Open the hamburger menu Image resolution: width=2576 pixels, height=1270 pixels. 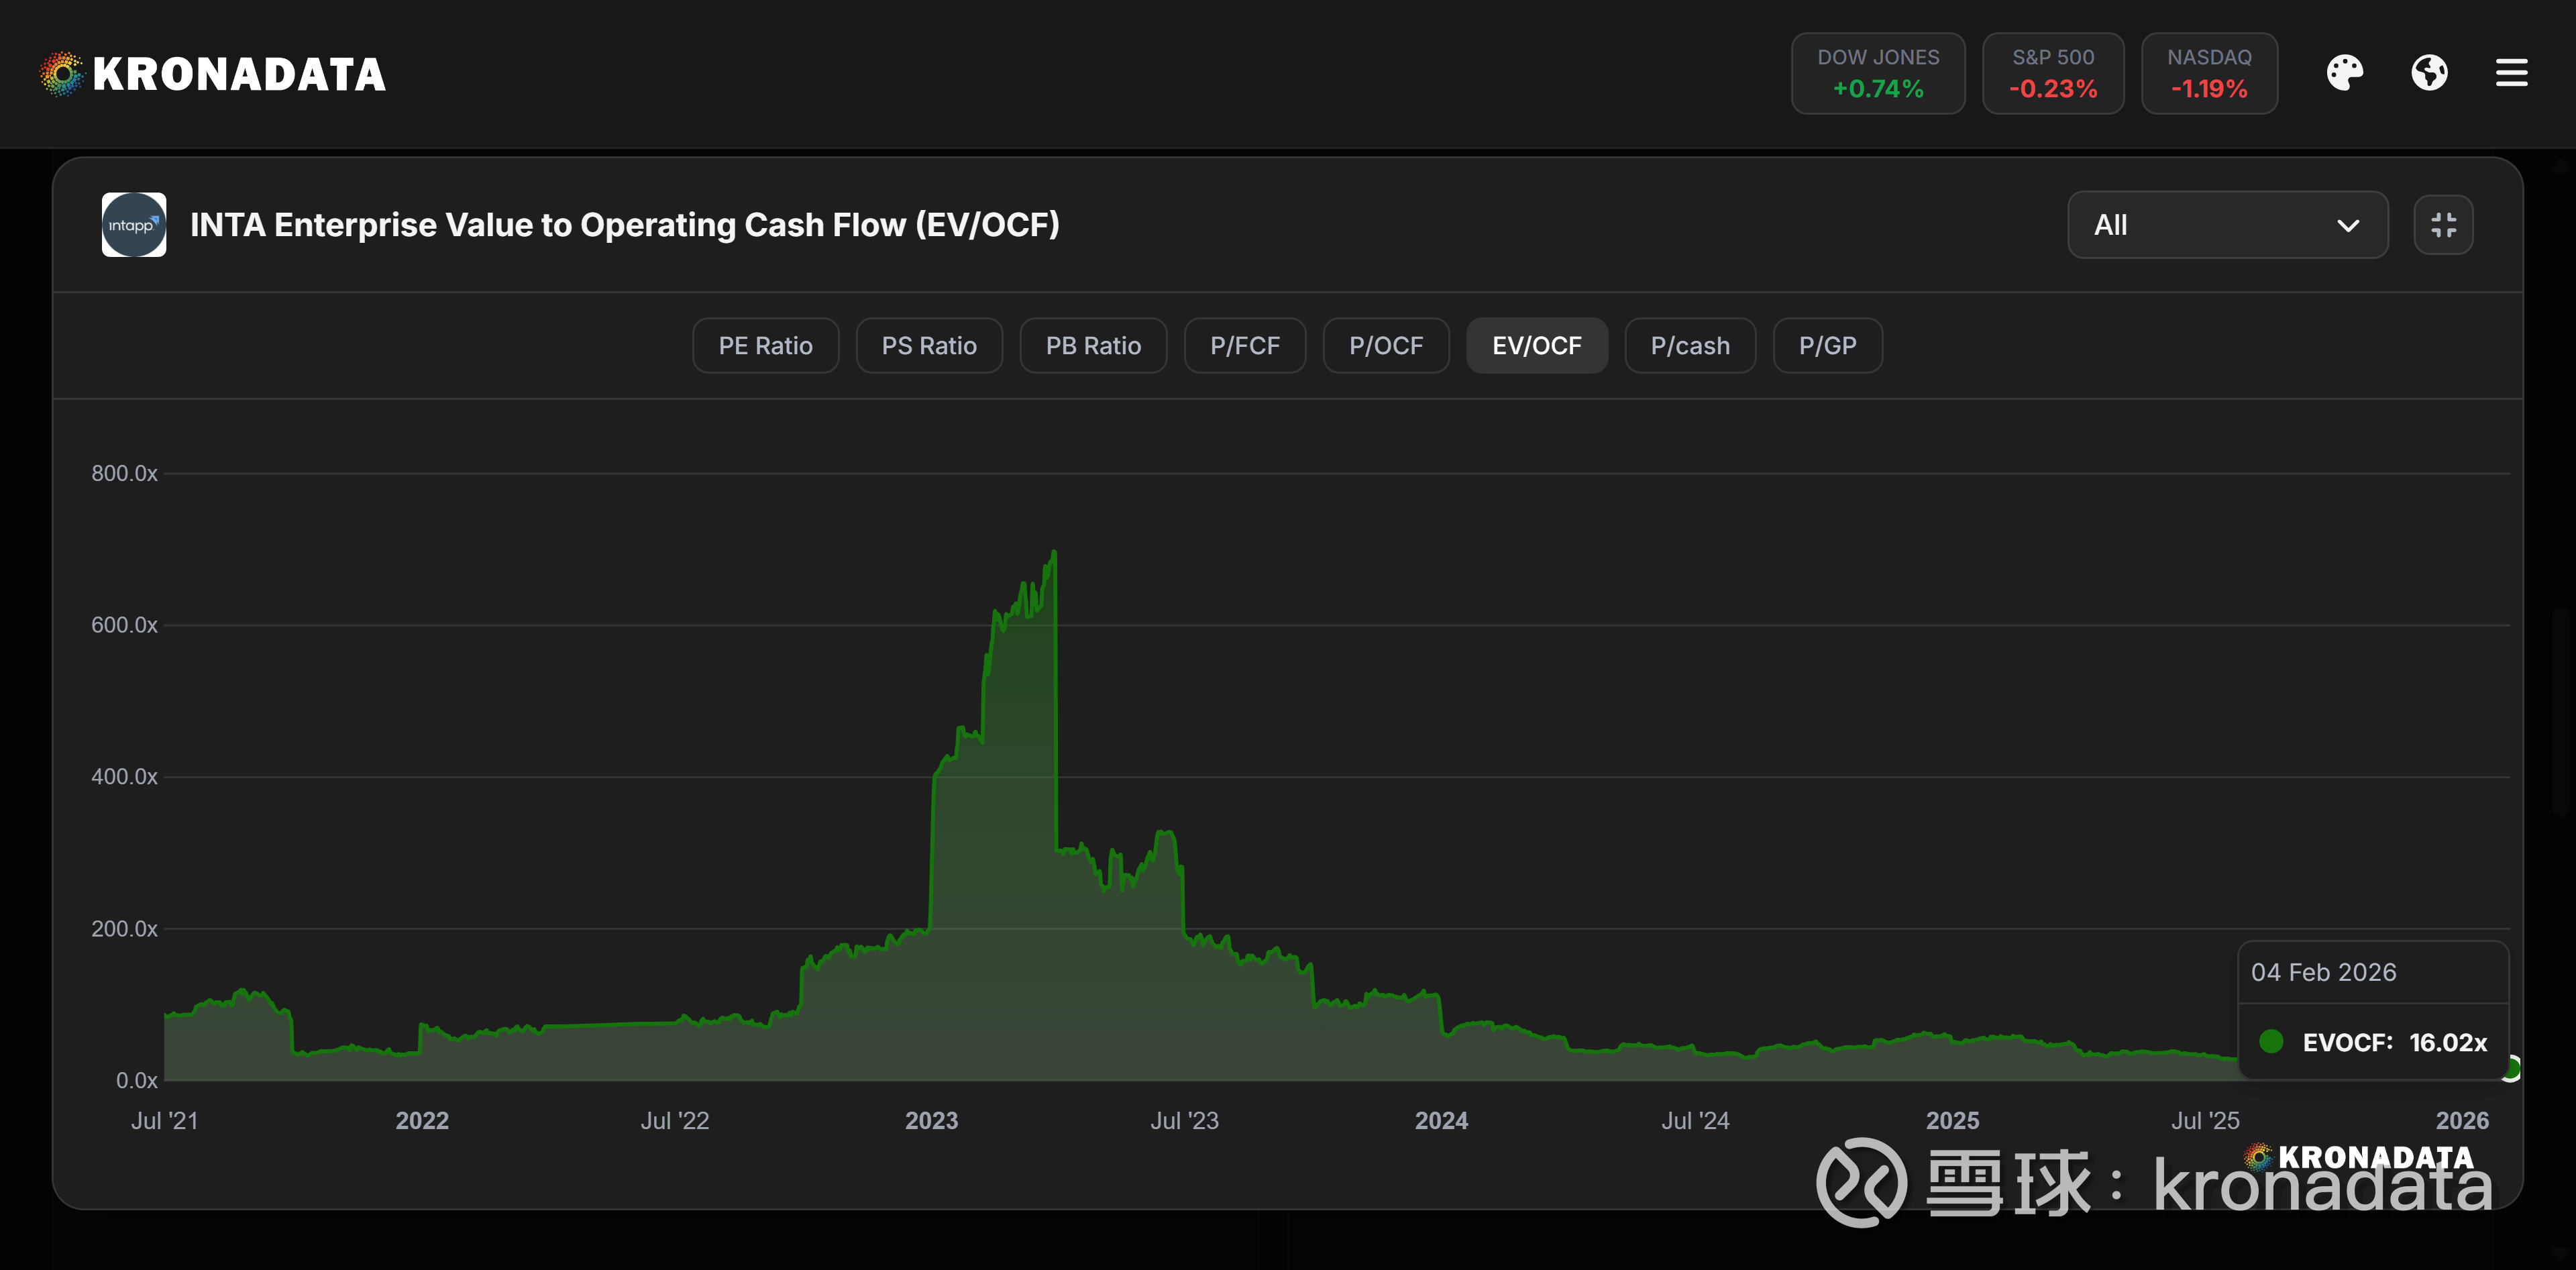point(2511,73)
